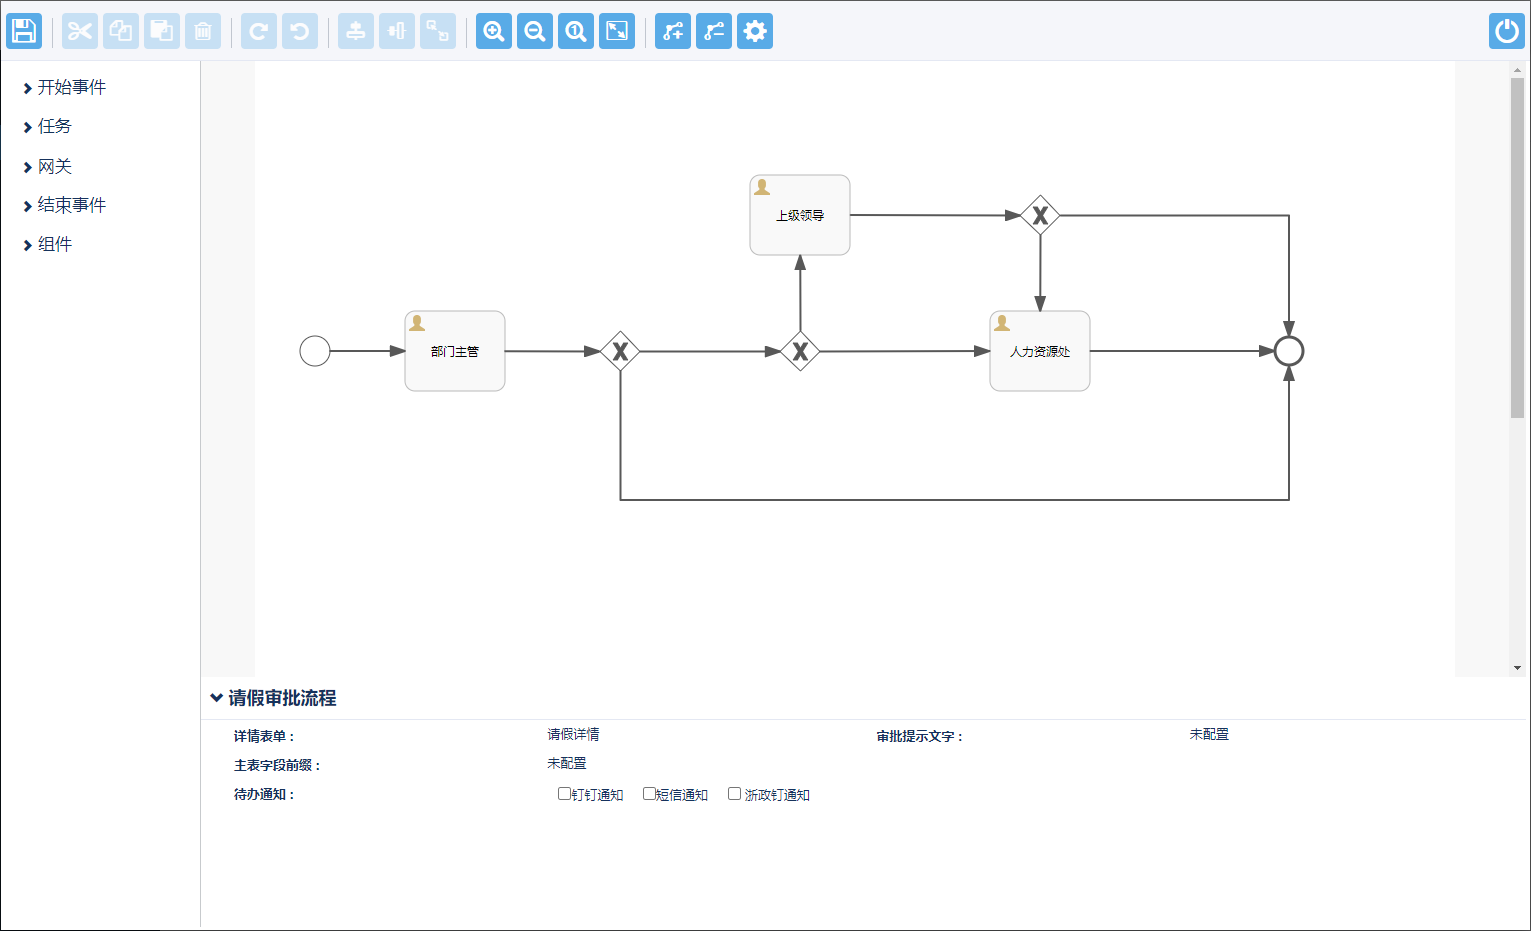Reset zoom to actual size
The image size is (1531, 931).
pyautogui.click(x=576, y=31)
